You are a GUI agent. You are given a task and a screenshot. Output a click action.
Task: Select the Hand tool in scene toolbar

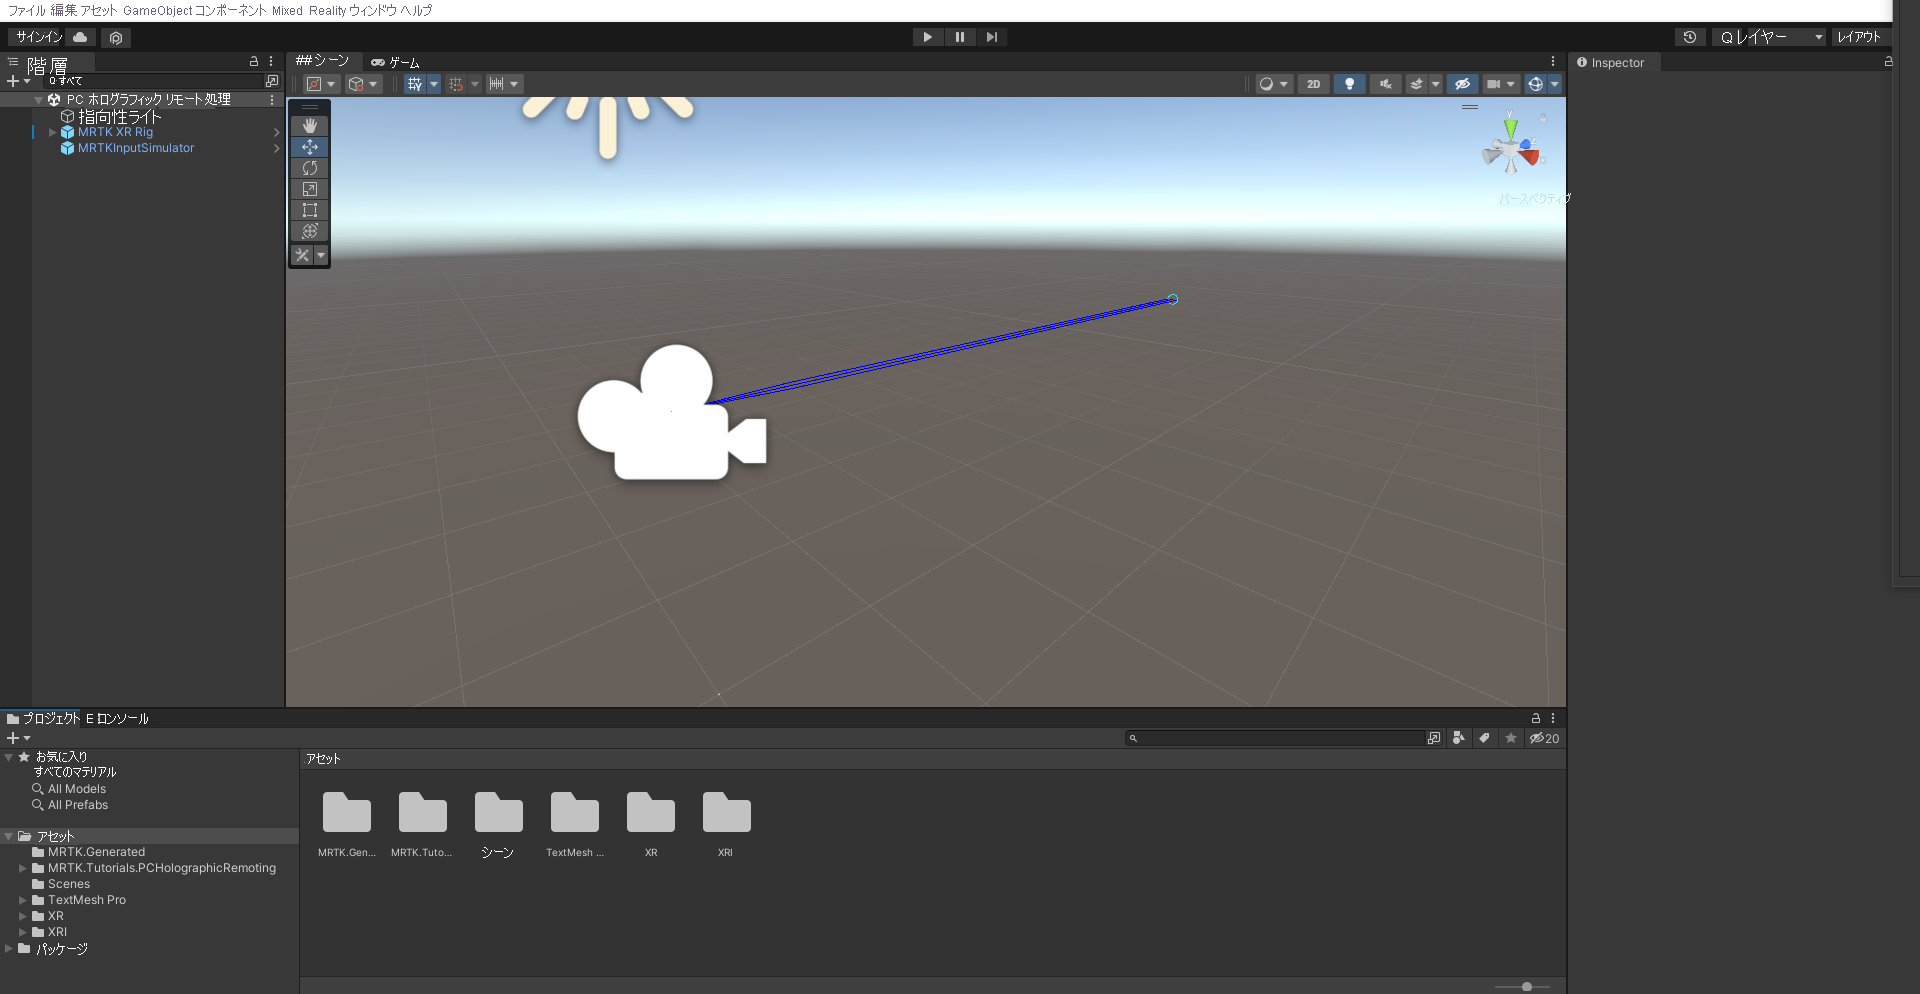coord(309,126)
